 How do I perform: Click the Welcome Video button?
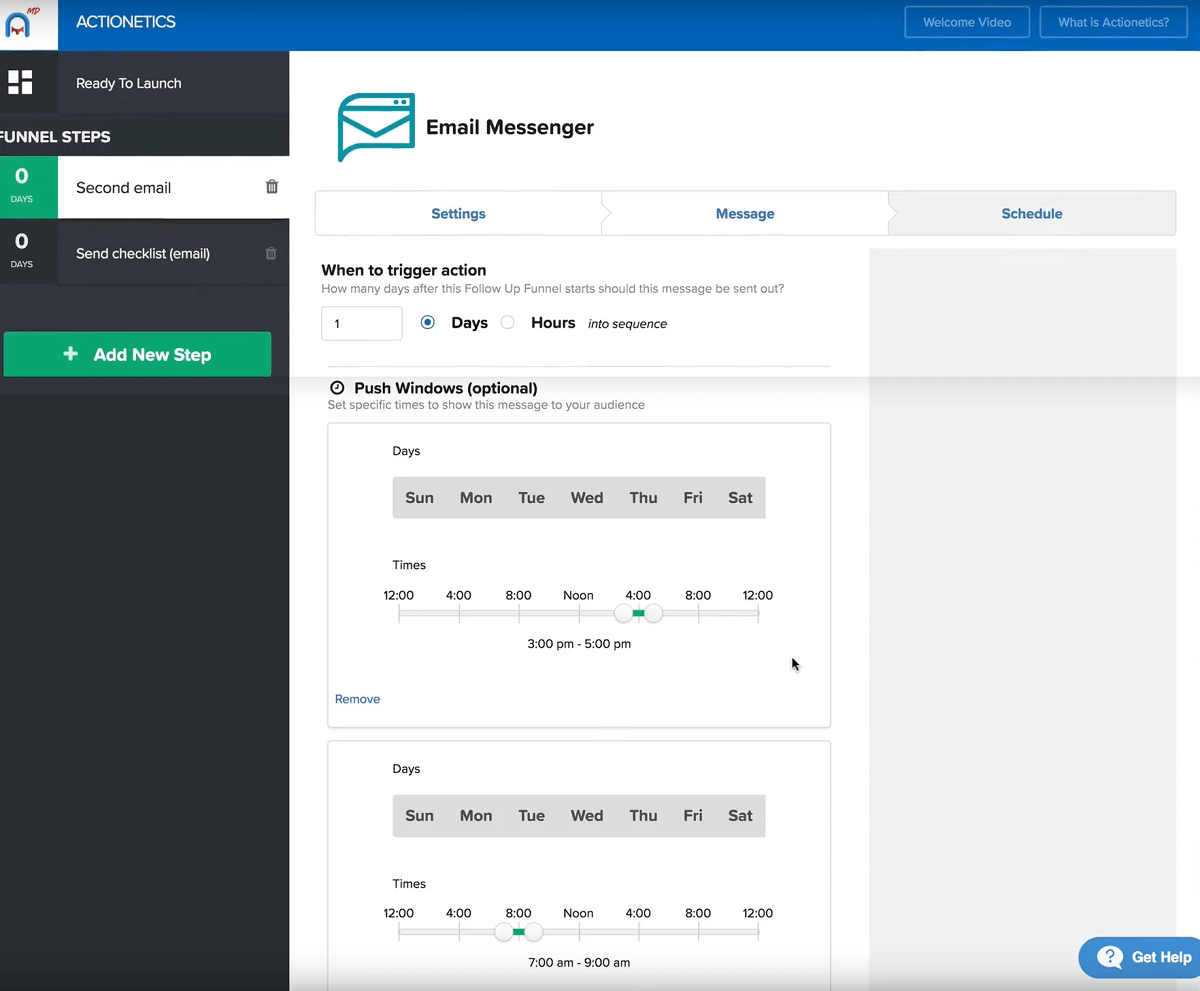point(967,22)
